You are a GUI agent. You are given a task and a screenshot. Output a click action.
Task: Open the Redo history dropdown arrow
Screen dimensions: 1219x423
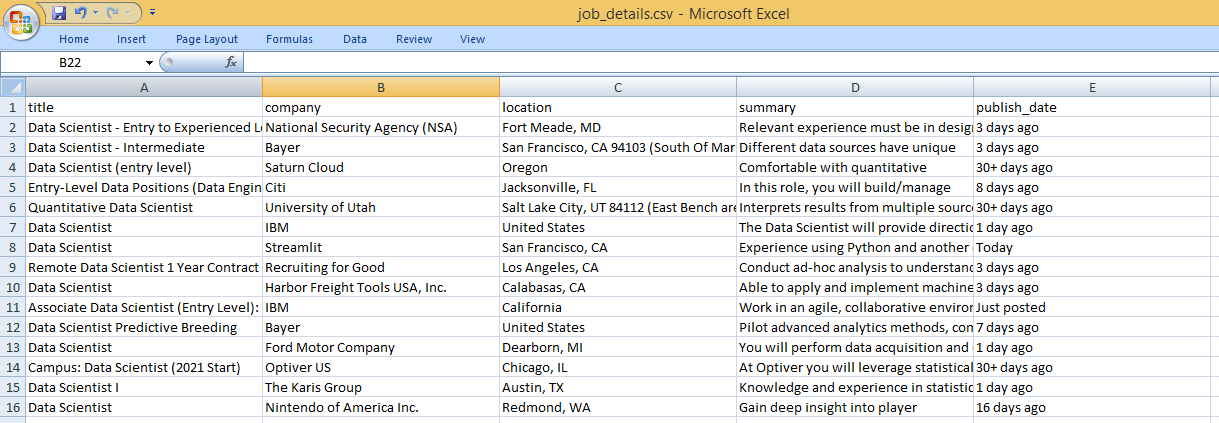[127, 13]
